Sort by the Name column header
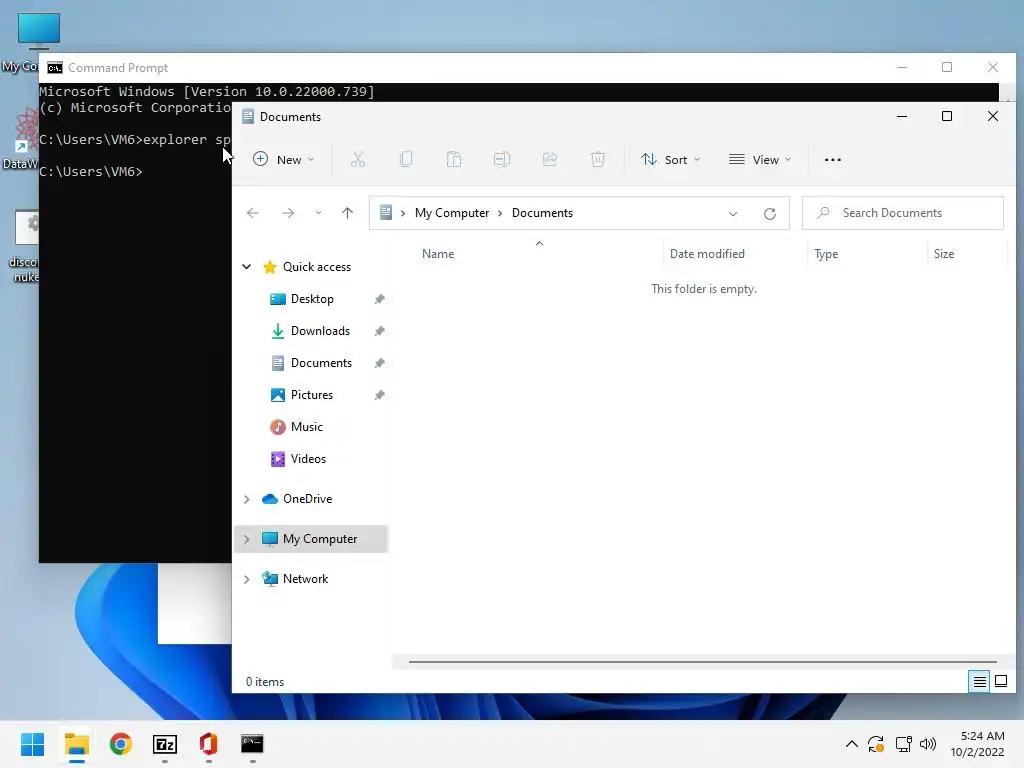The height and width of the screenshot is (768, 1024). pos(438,254)
